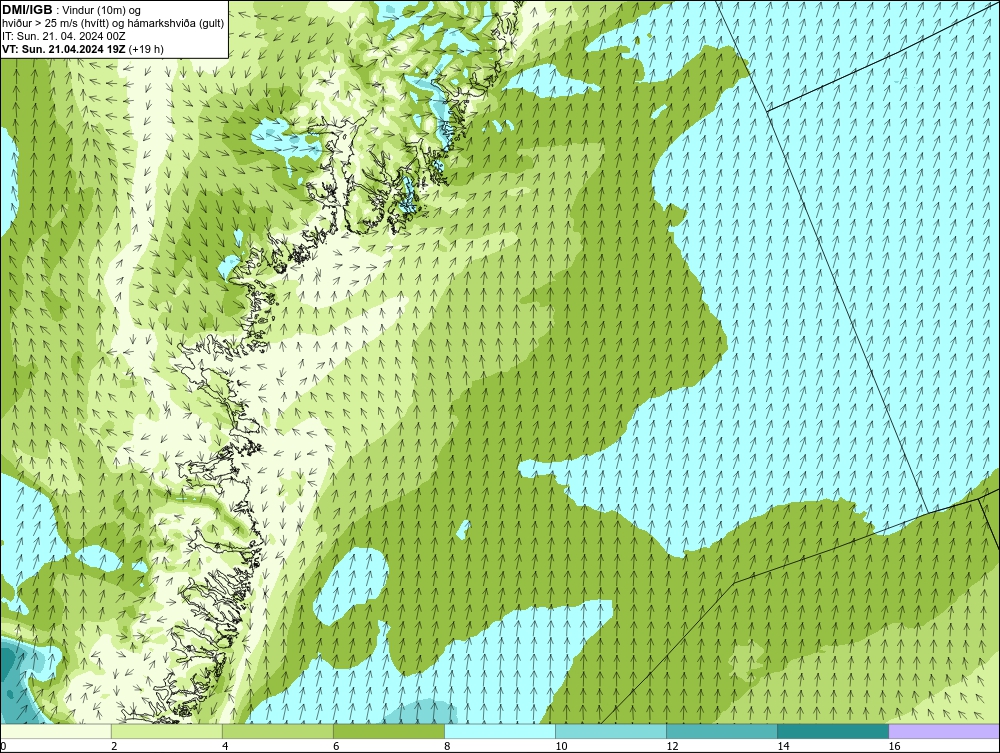Click the legend label '16'

[x=894, y=746]
